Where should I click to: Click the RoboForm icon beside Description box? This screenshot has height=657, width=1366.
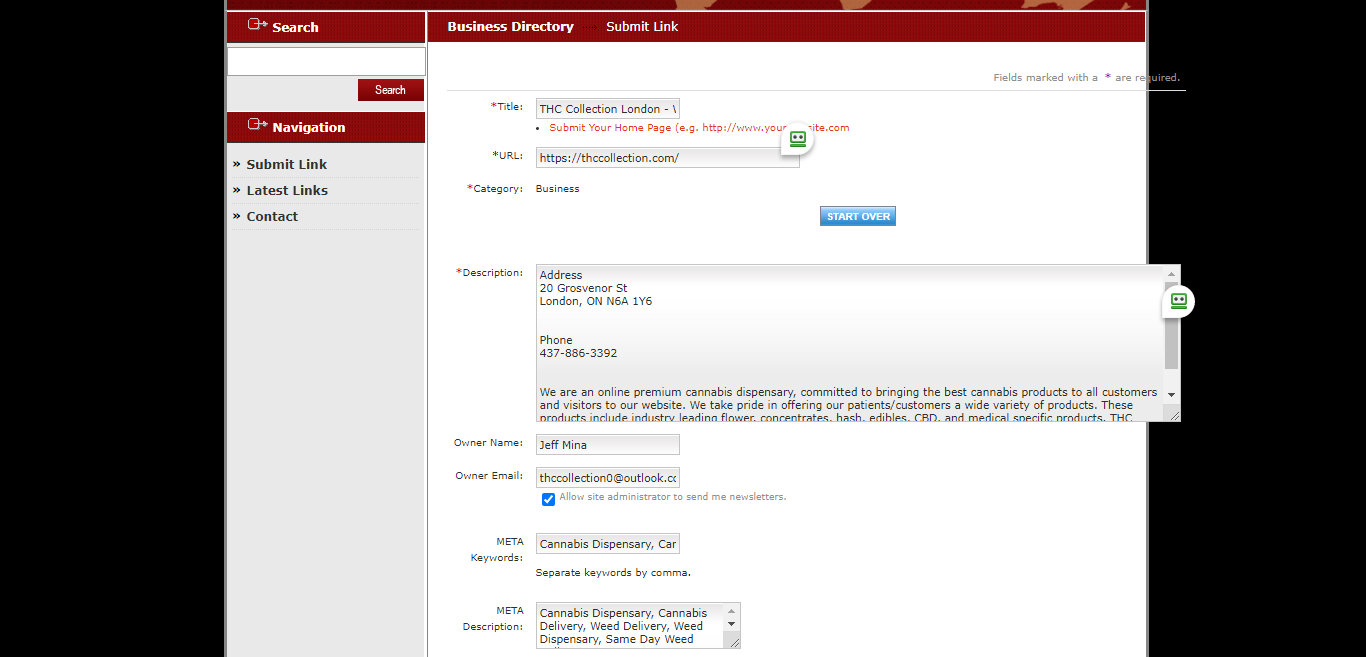click(x=1178, y=301)
